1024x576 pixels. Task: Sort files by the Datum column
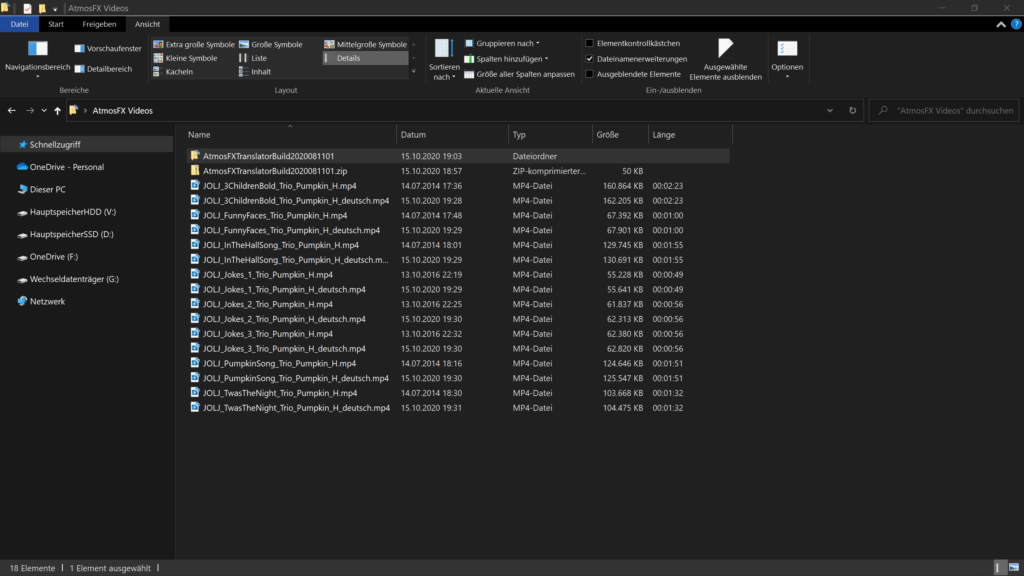pos(452,135)
